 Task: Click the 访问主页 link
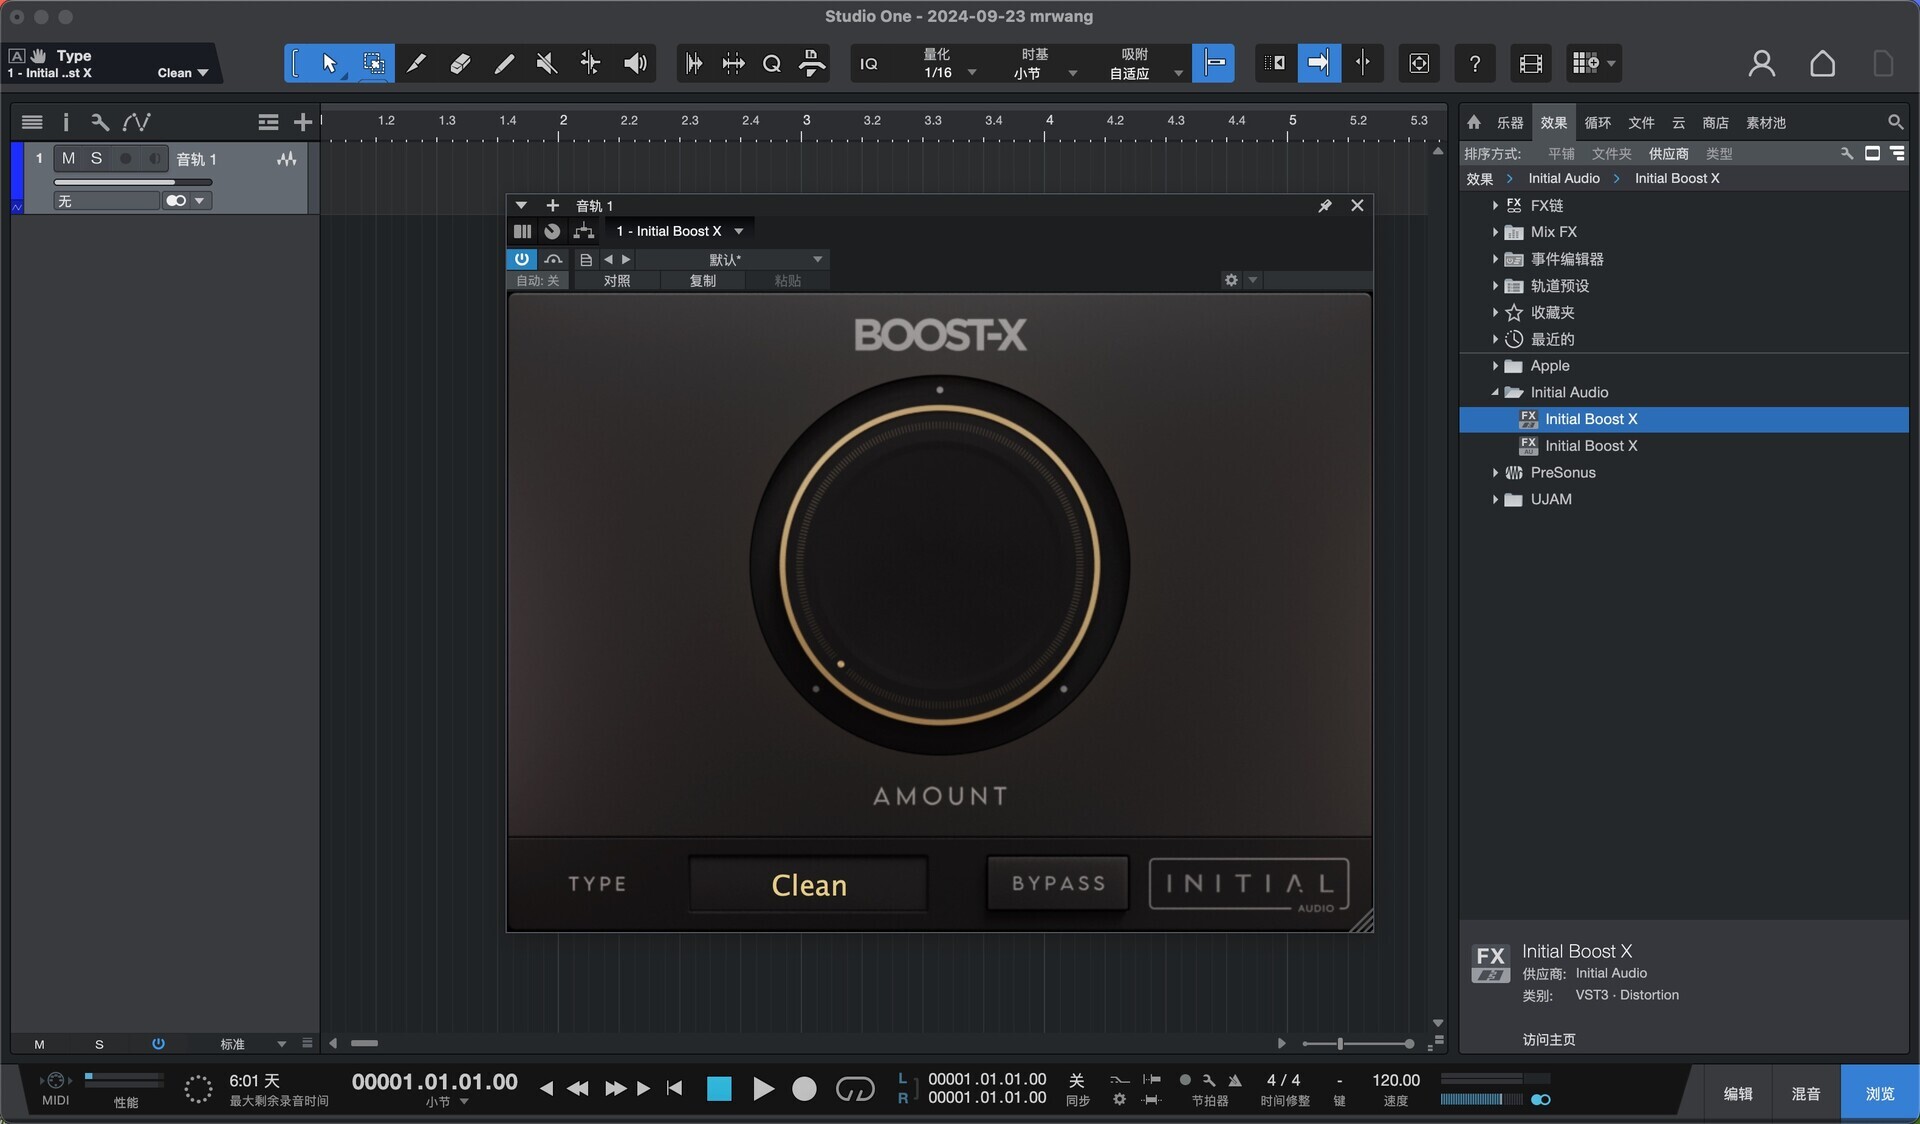pos(1549,1040)
